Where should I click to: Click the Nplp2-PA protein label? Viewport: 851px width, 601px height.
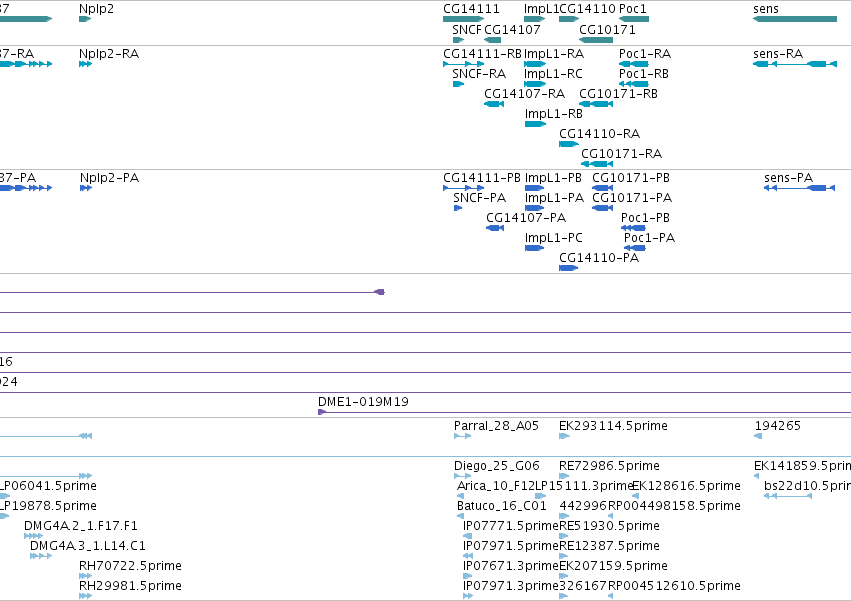click(110, 178)
